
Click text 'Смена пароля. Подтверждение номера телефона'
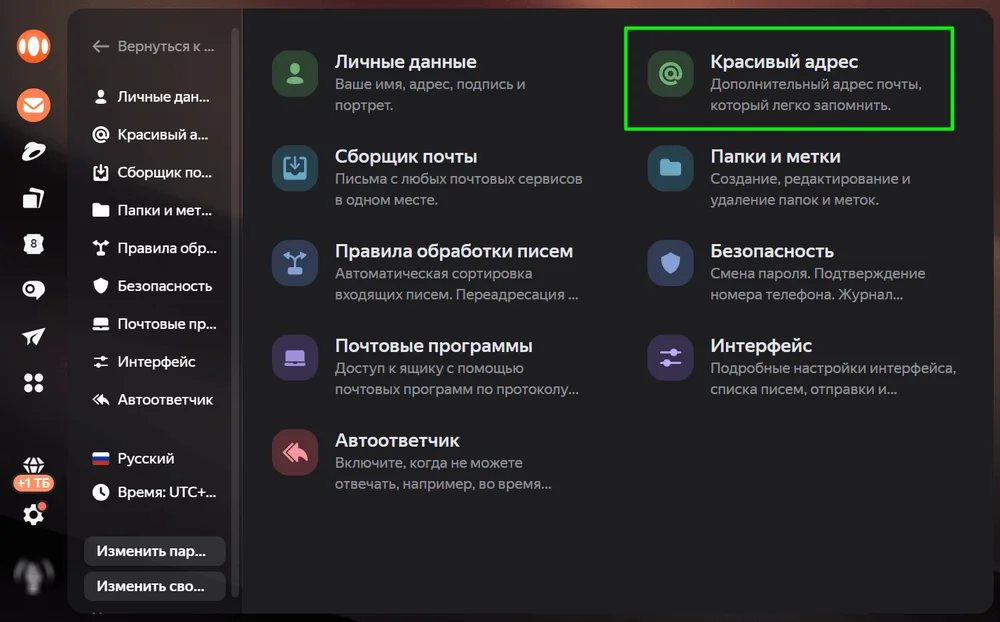818,284
